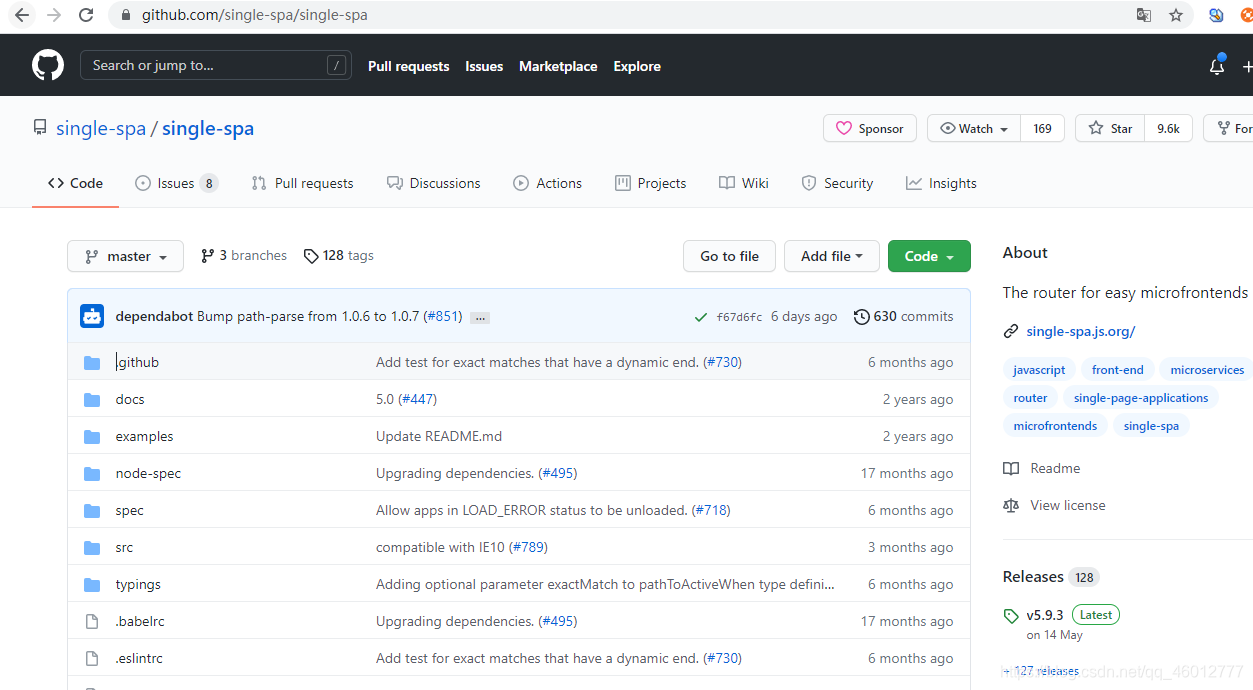Open the green Code button
Viewport: 1253px width, 690px height.
pyautogui.click(x=928, y=255)
